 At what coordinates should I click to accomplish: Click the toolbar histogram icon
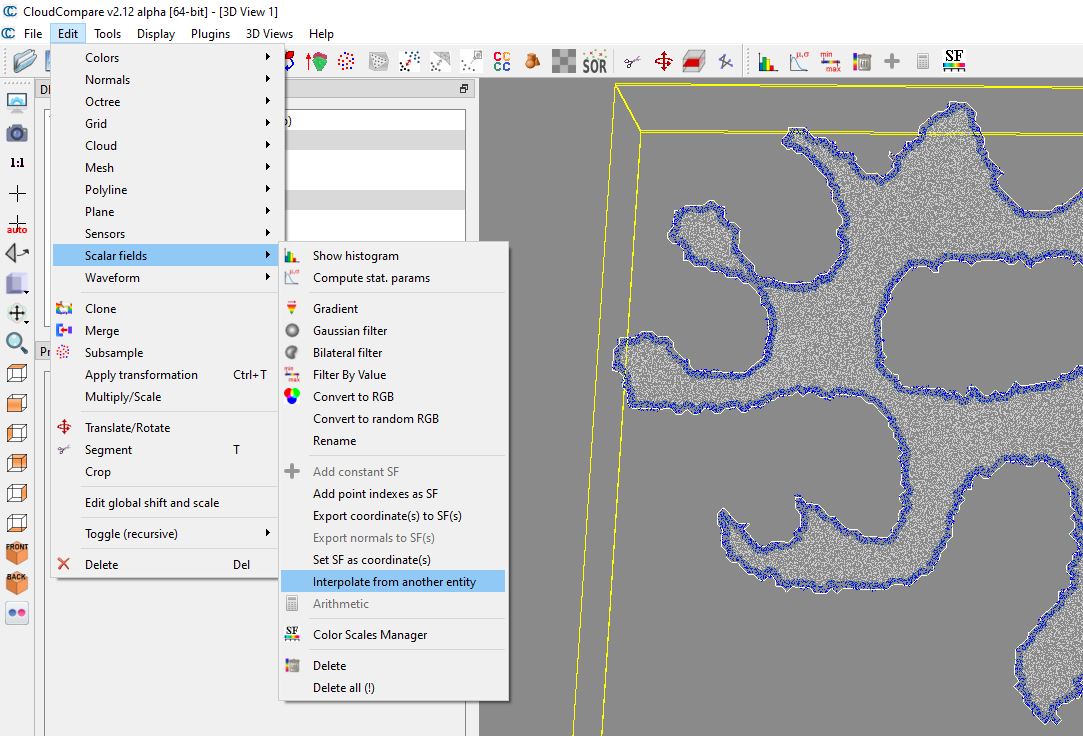click(x=767, y=62)
